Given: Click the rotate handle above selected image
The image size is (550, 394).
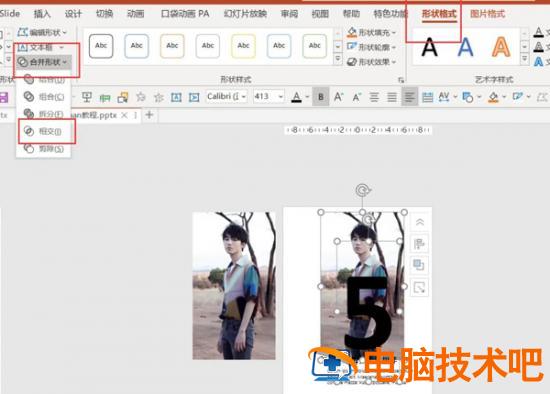Looking at the screenshot, I should (x=363, y=191).
